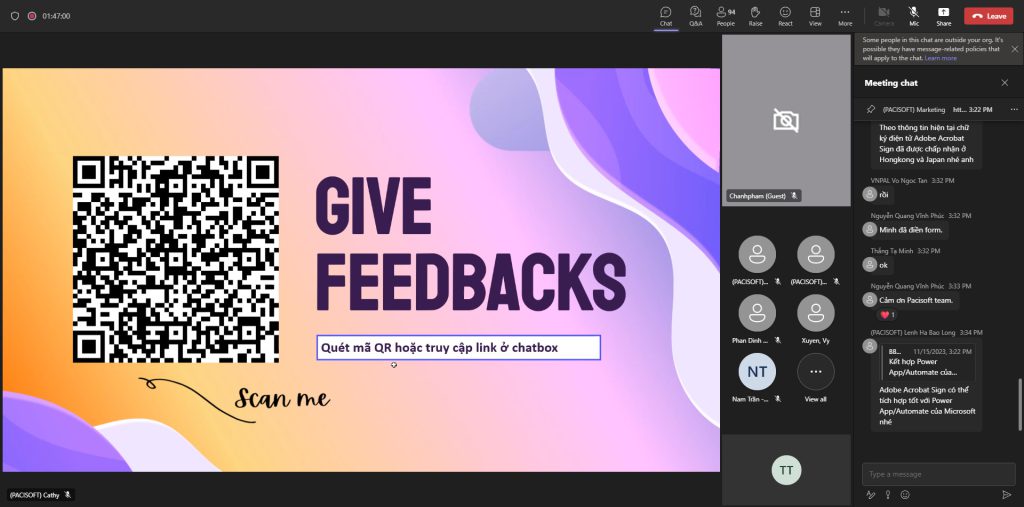The image size is (1024, 507).
Task: Click the 'GIVE FEEDBACKS' slide heading
Action: [471, 243]
